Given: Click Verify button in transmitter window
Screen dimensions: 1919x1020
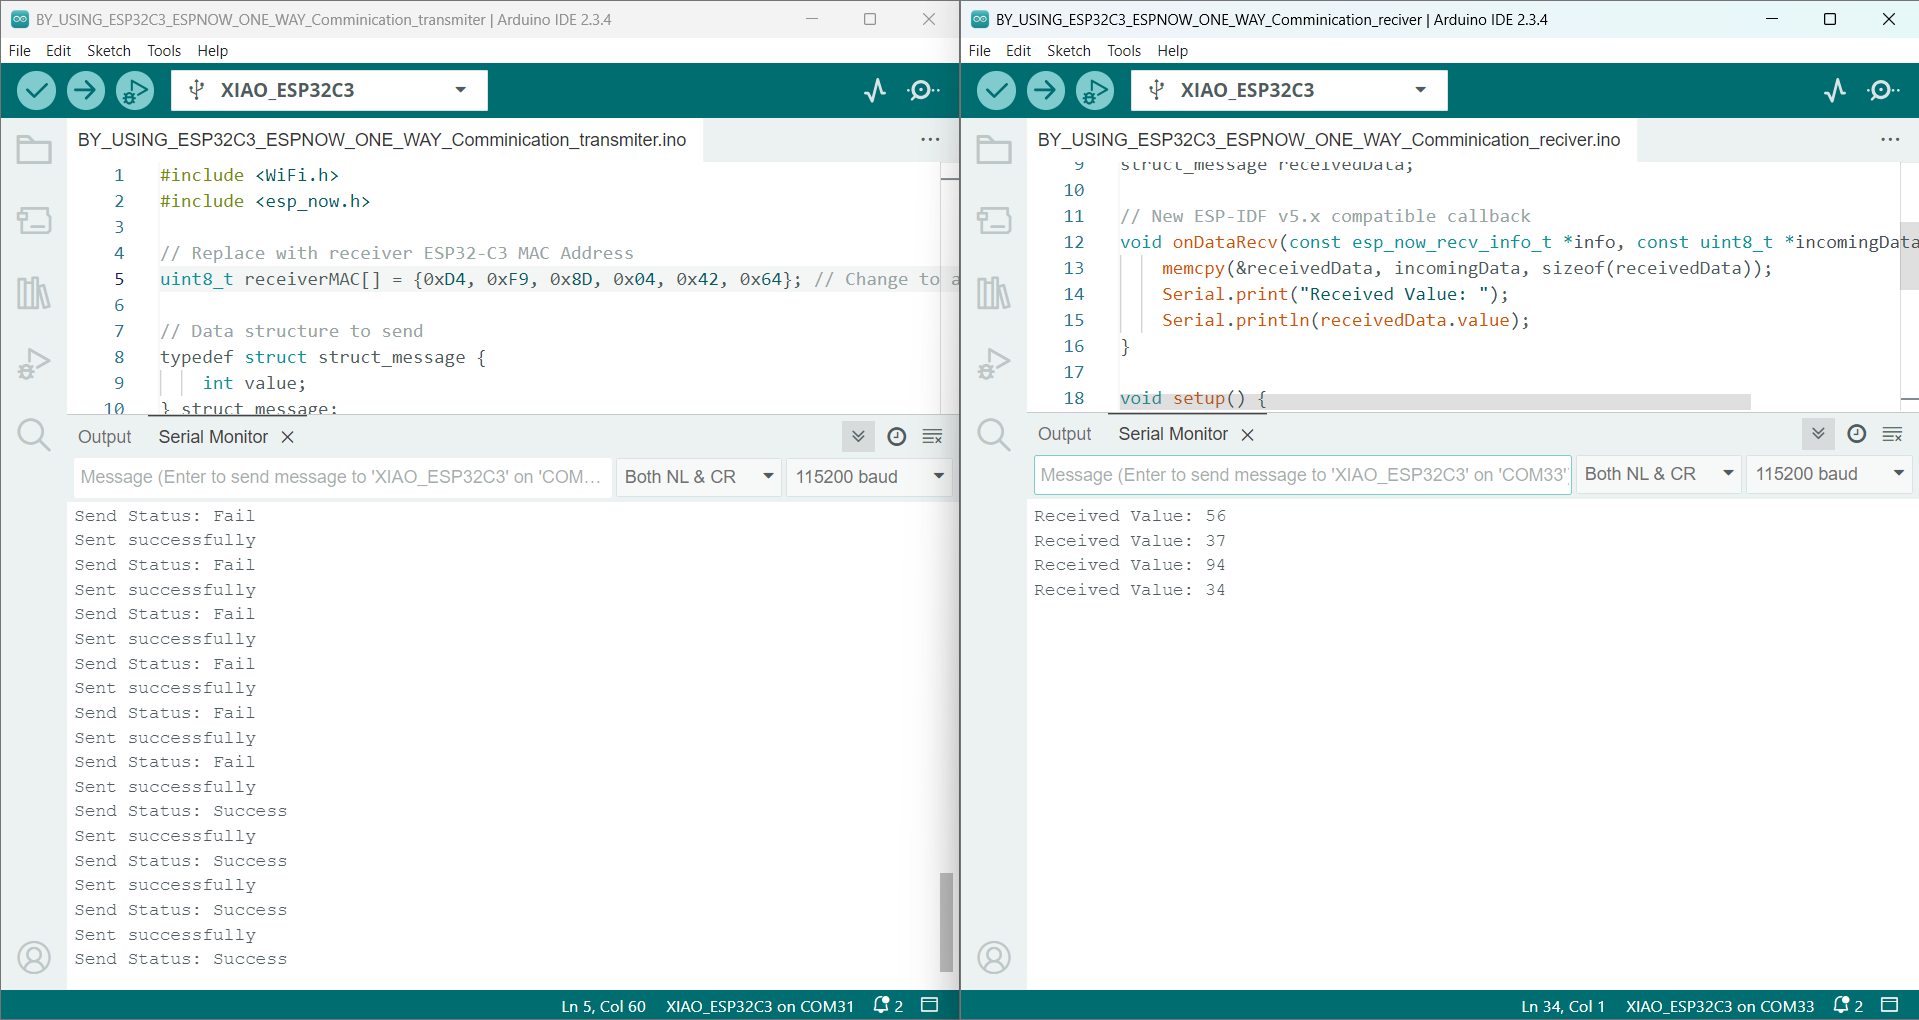Looking at the screenshot, I should [x=36, y=90].
